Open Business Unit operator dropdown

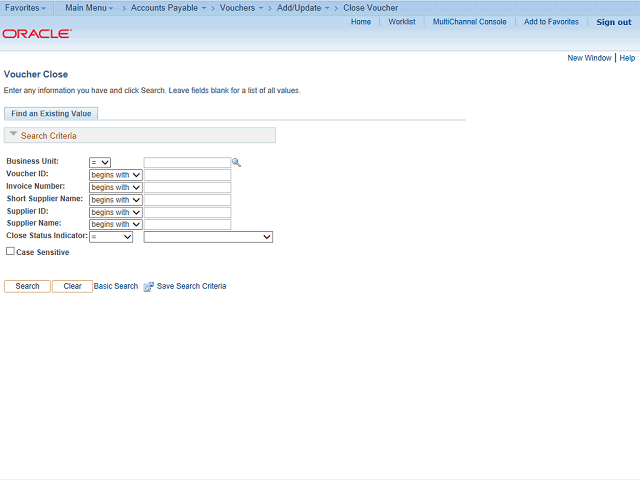(100, 162)
